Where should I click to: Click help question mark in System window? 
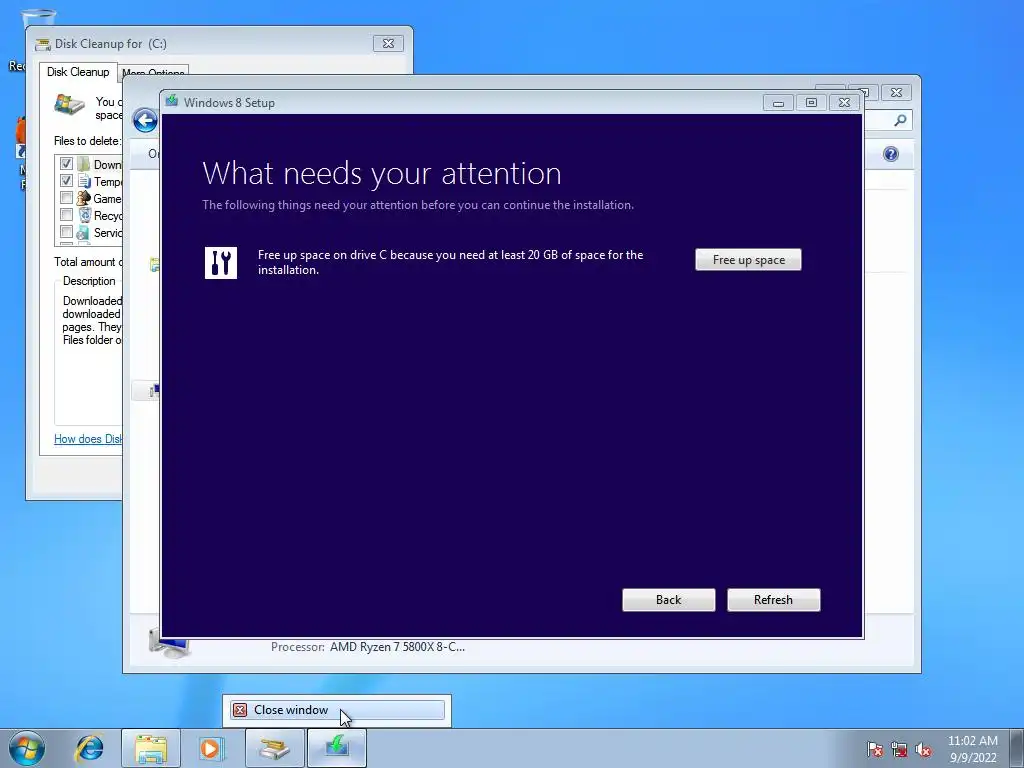pyautogui.click(x=891, y=153)
